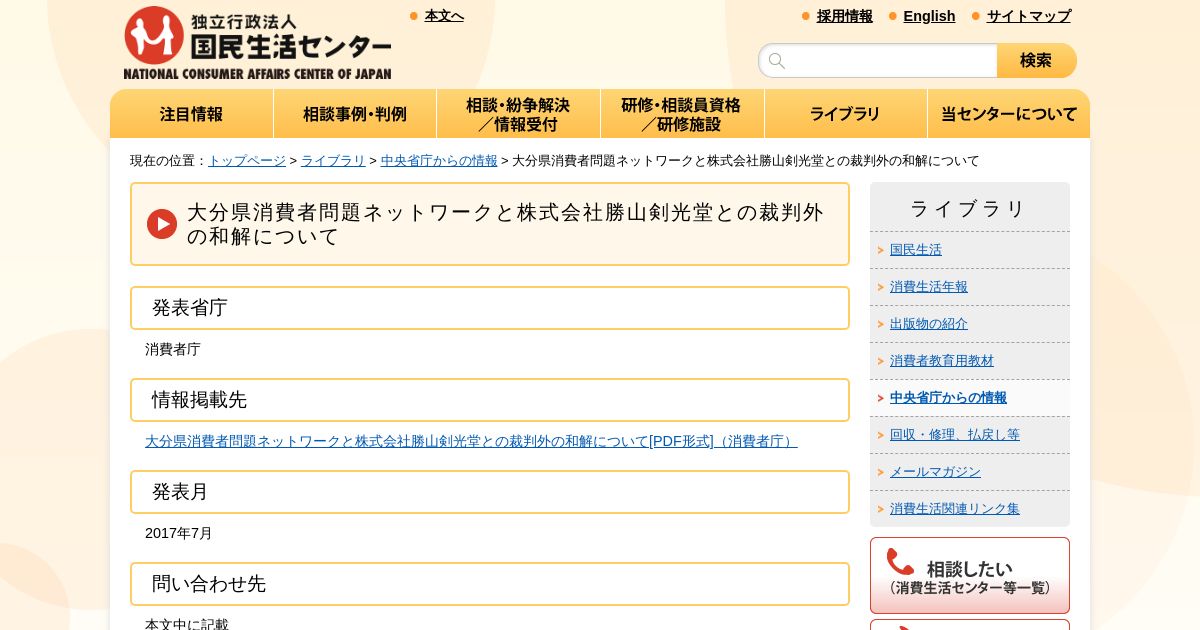Open the 研修・相談員資格／研修施設 navigation tab

pos(682,114)
